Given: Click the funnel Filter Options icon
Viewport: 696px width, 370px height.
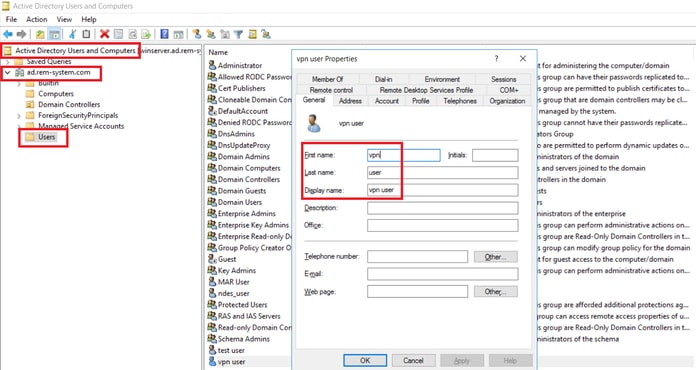Looking at the screenshot, I should (x=238, y=34).
